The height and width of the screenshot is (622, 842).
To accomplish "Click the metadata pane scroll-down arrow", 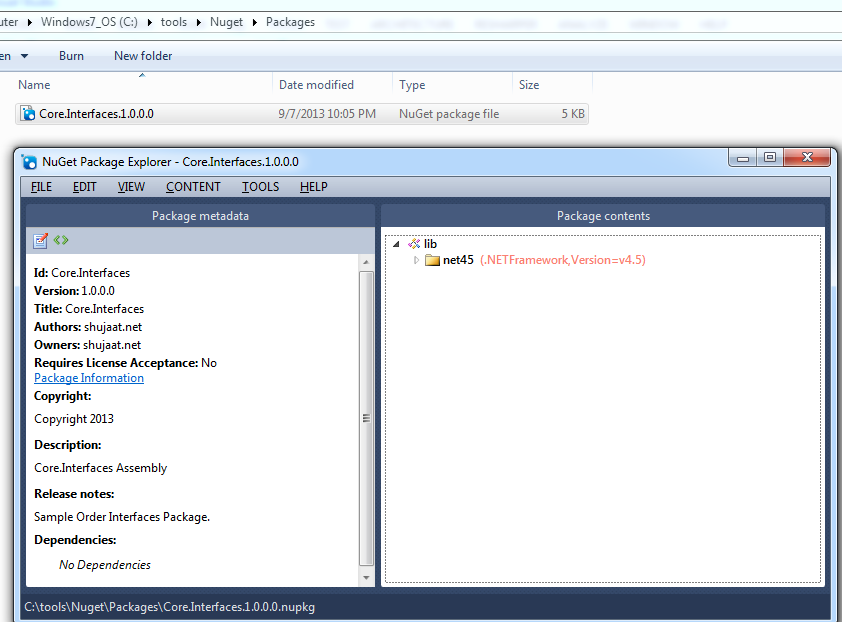I will click(367, 576).
